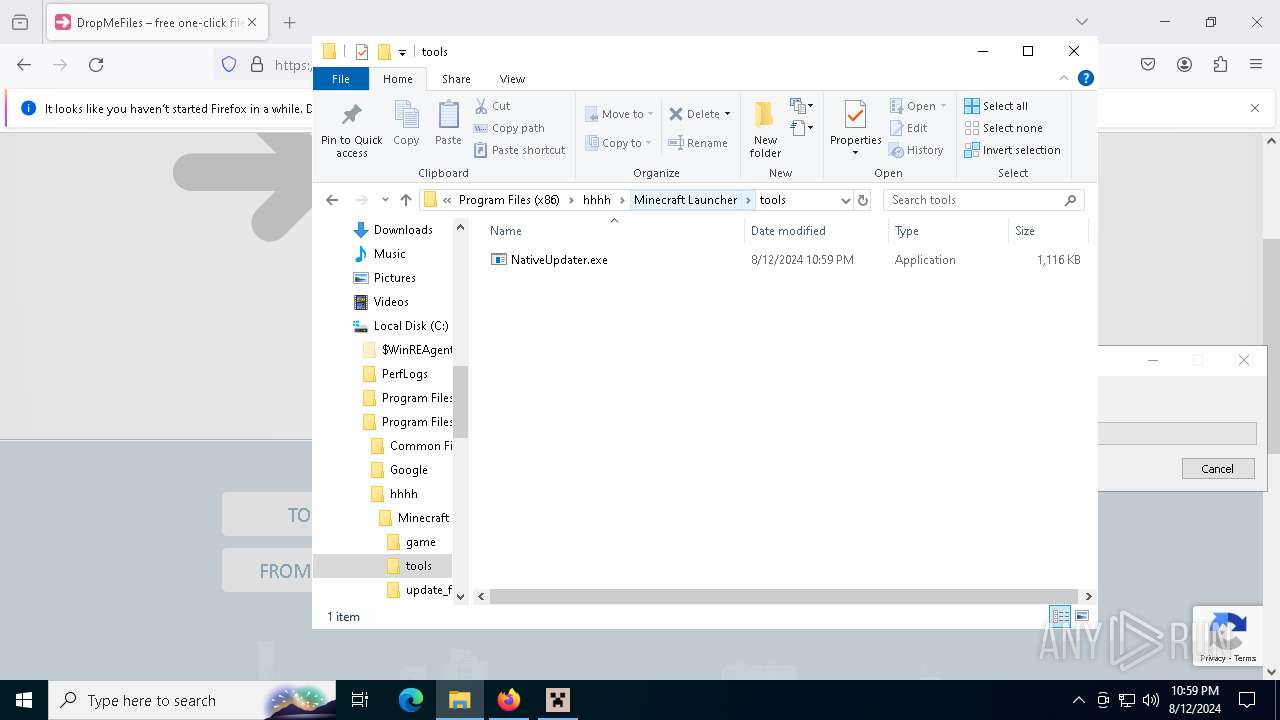Collapse the ribbon with chevron
This screenshot has height=720, width=1280.
click(x=1064, y=78)
